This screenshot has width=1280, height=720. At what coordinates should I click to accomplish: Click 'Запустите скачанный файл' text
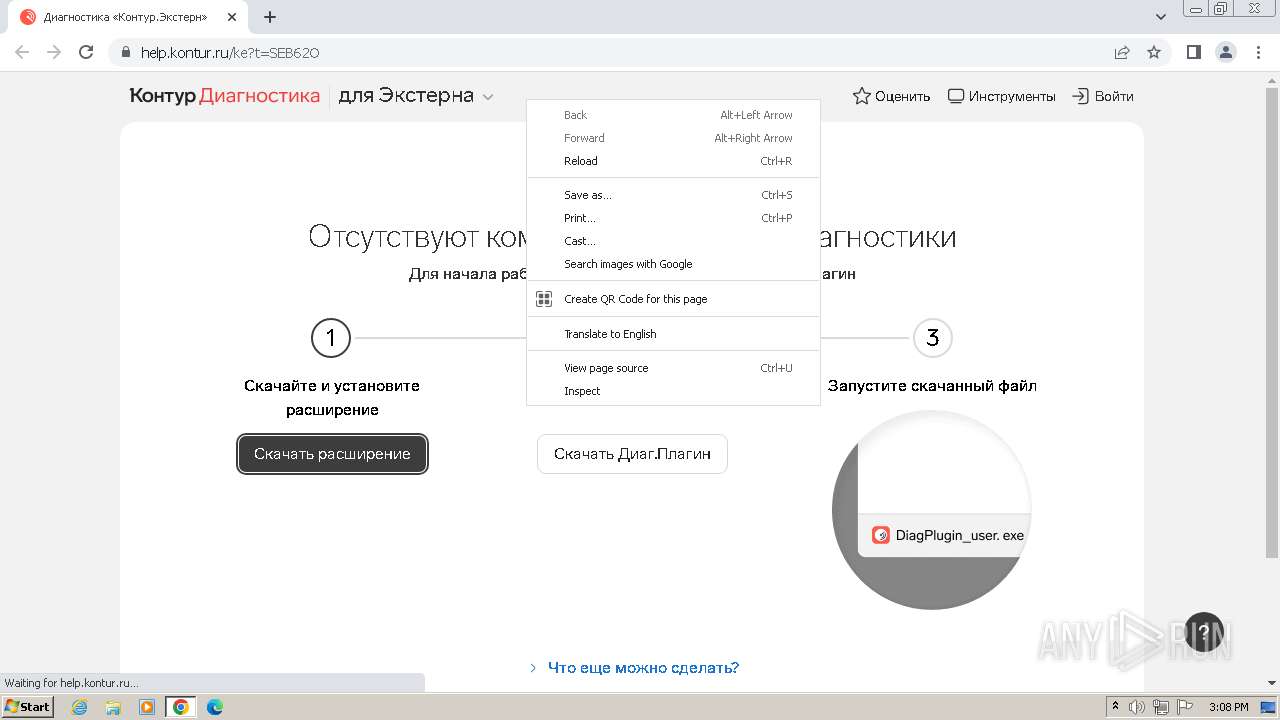[x=932, y=386]
